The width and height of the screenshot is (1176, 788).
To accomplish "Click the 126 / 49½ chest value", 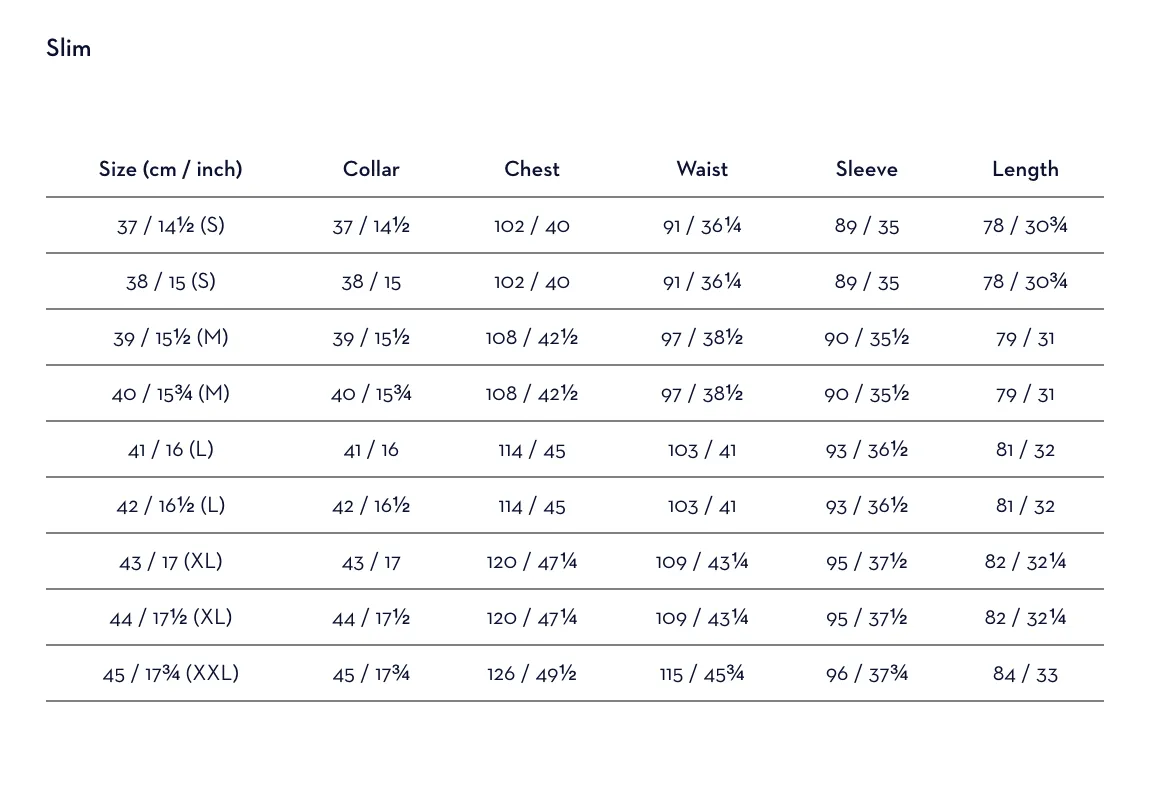I will [532, 673].
